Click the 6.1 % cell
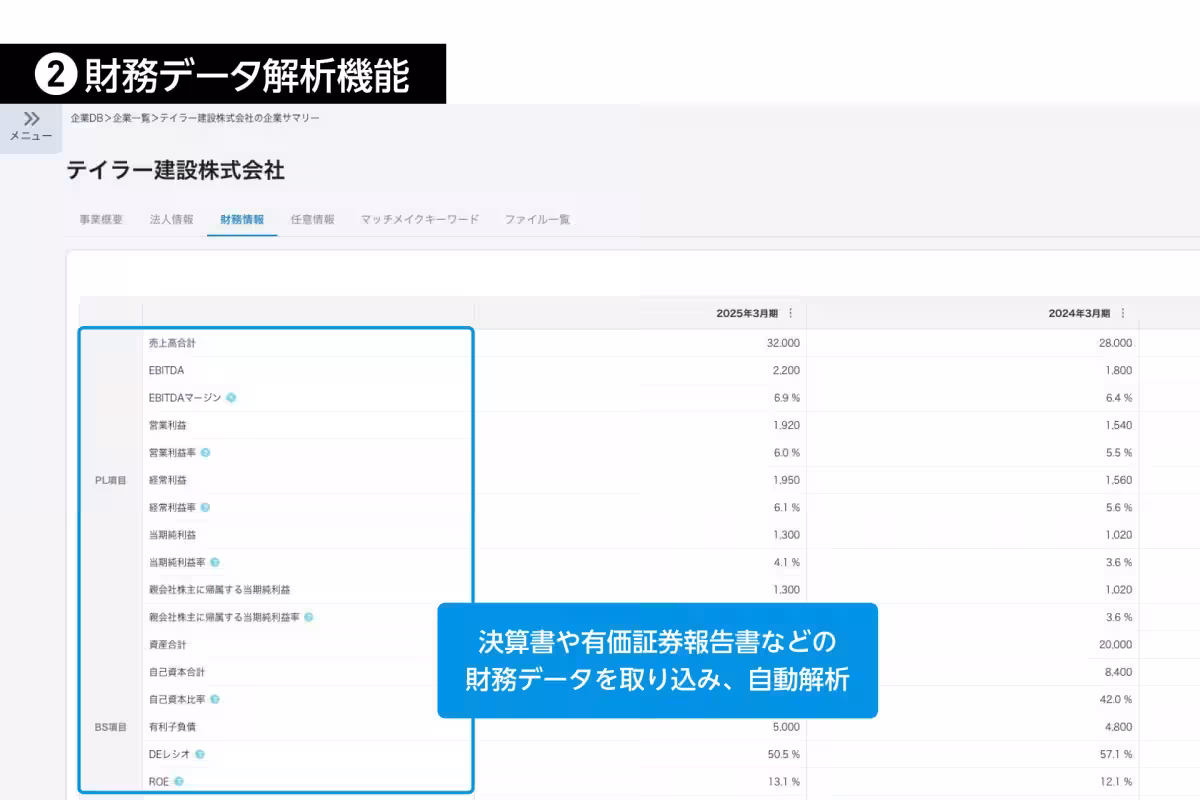The image size is (1200, 800). (786, 508)
